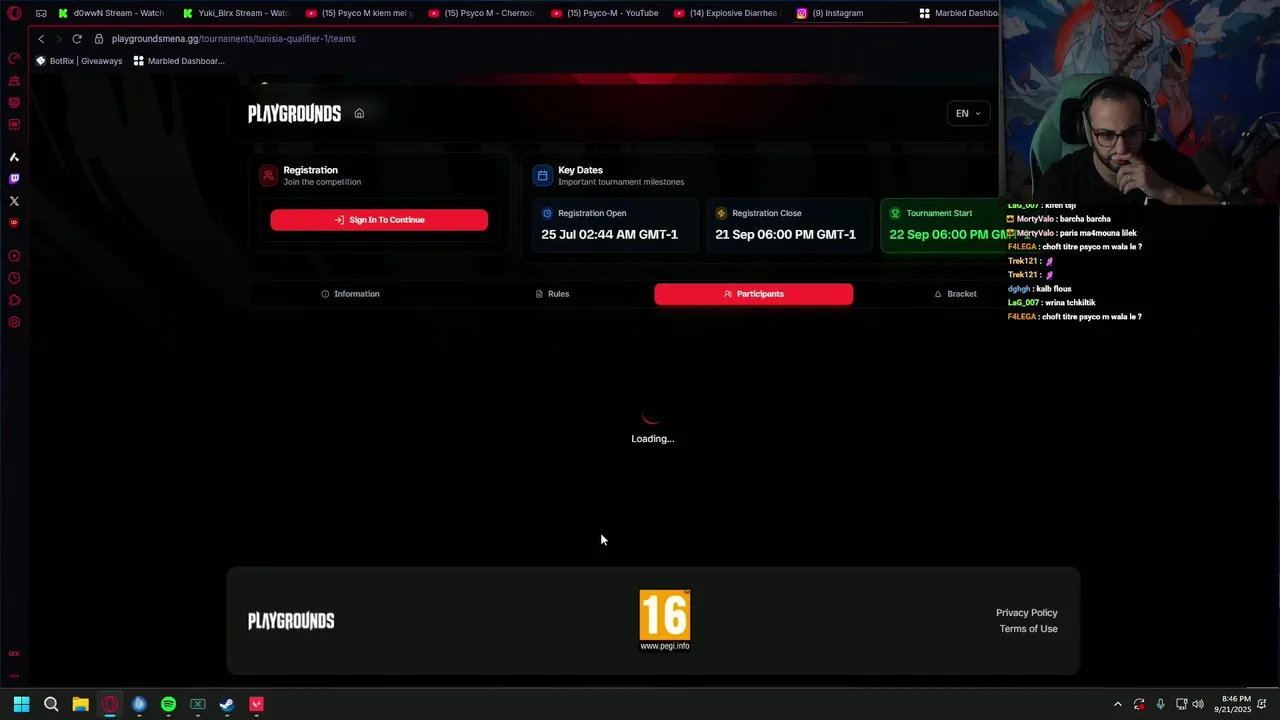Viewport: 1280px width, 720px height.
Task: Open Windows taskbar search
Action: click(x=51, y=704)
